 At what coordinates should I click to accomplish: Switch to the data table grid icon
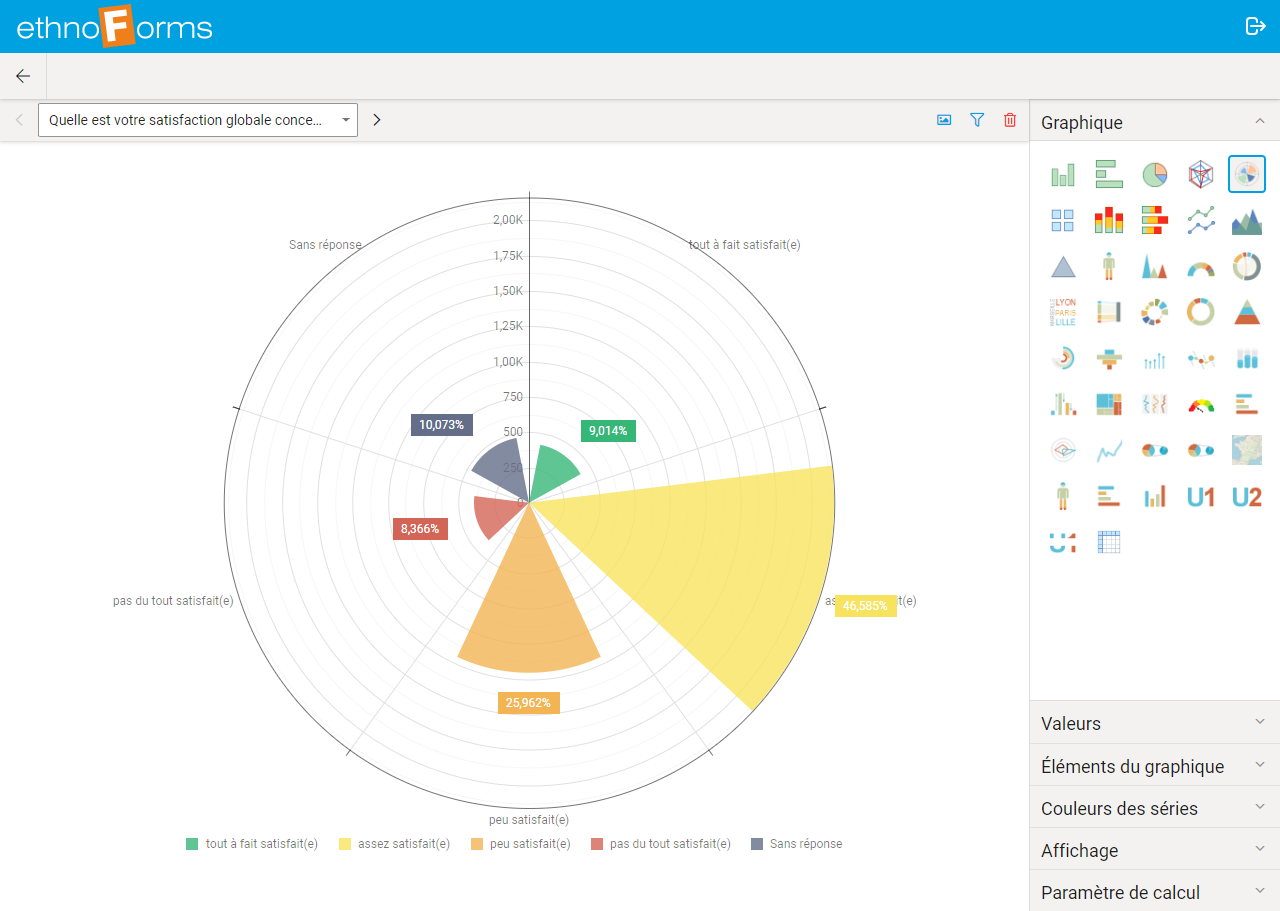(x=1109, y=542)
